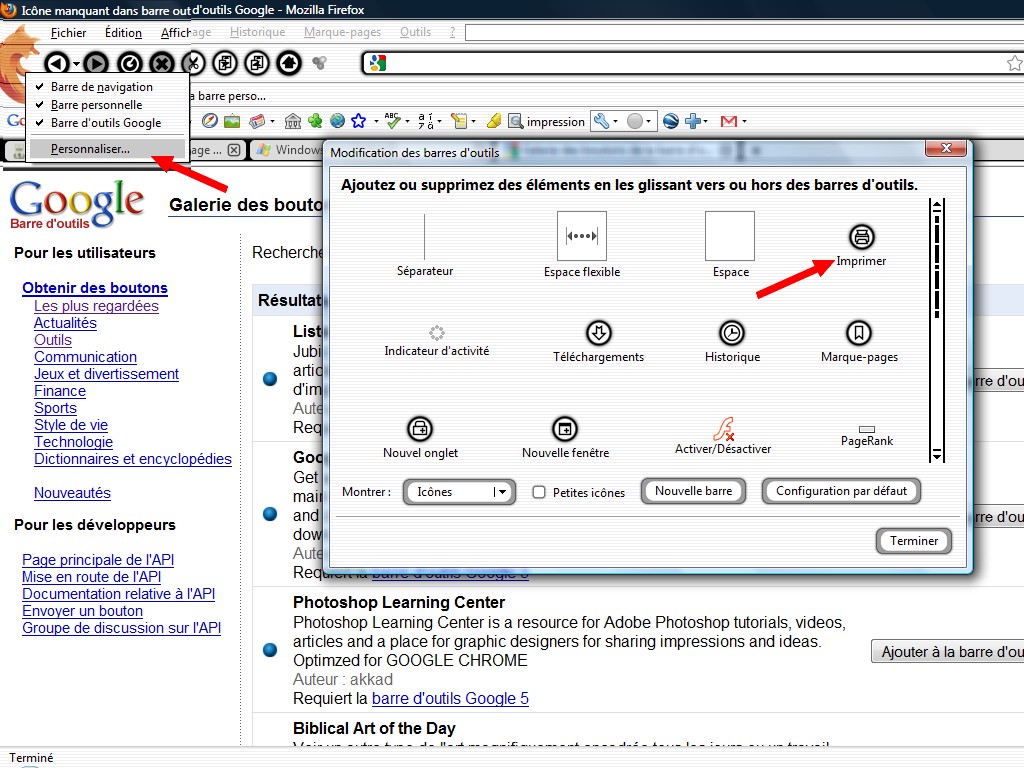Select the Téléchargements icon in the dialog
1024x768 pixels.
pyautogui.click(x=598, y=333)
